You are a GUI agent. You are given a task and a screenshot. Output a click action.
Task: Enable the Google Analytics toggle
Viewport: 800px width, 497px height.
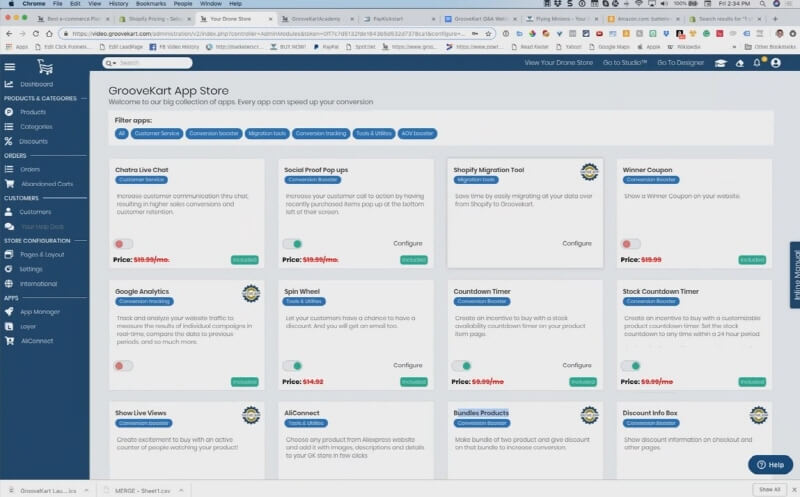tap(123, 366)
